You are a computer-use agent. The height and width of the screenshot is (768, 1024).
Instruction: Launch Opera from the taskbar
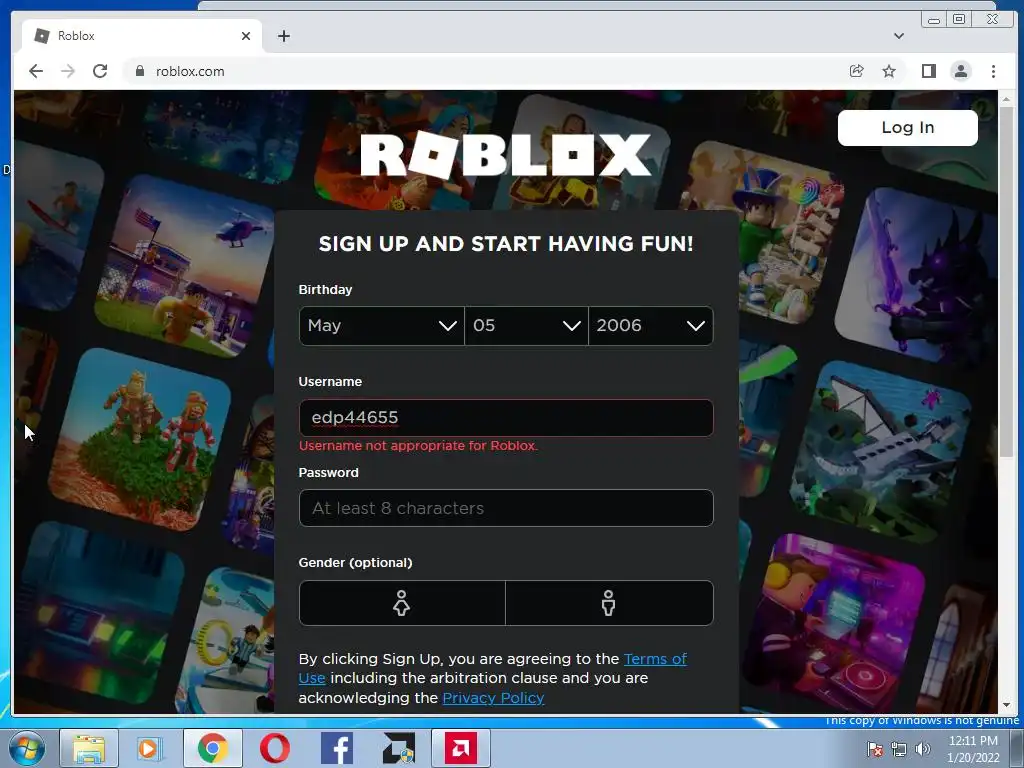(x=275, y=748)
